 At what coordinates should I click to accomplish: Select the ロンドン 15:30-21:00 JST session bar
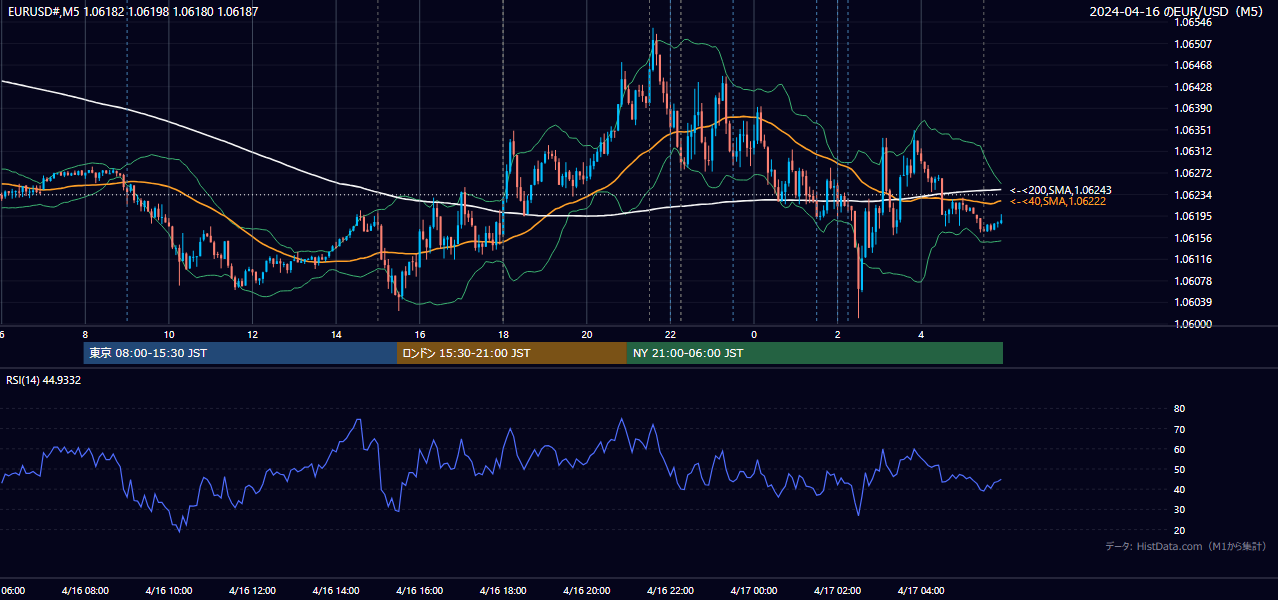tap(512, 353)
